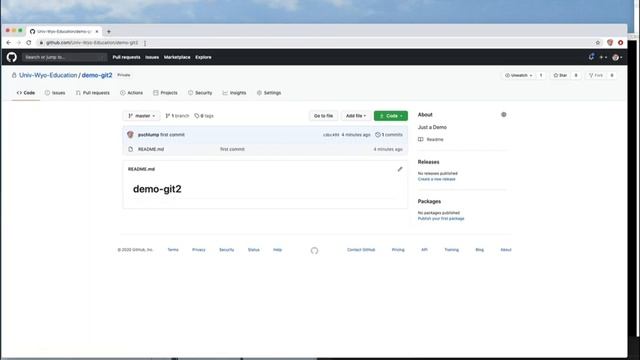Open the Contact GitHub footer link
640x360 pixels.
(x=361, y=250)
